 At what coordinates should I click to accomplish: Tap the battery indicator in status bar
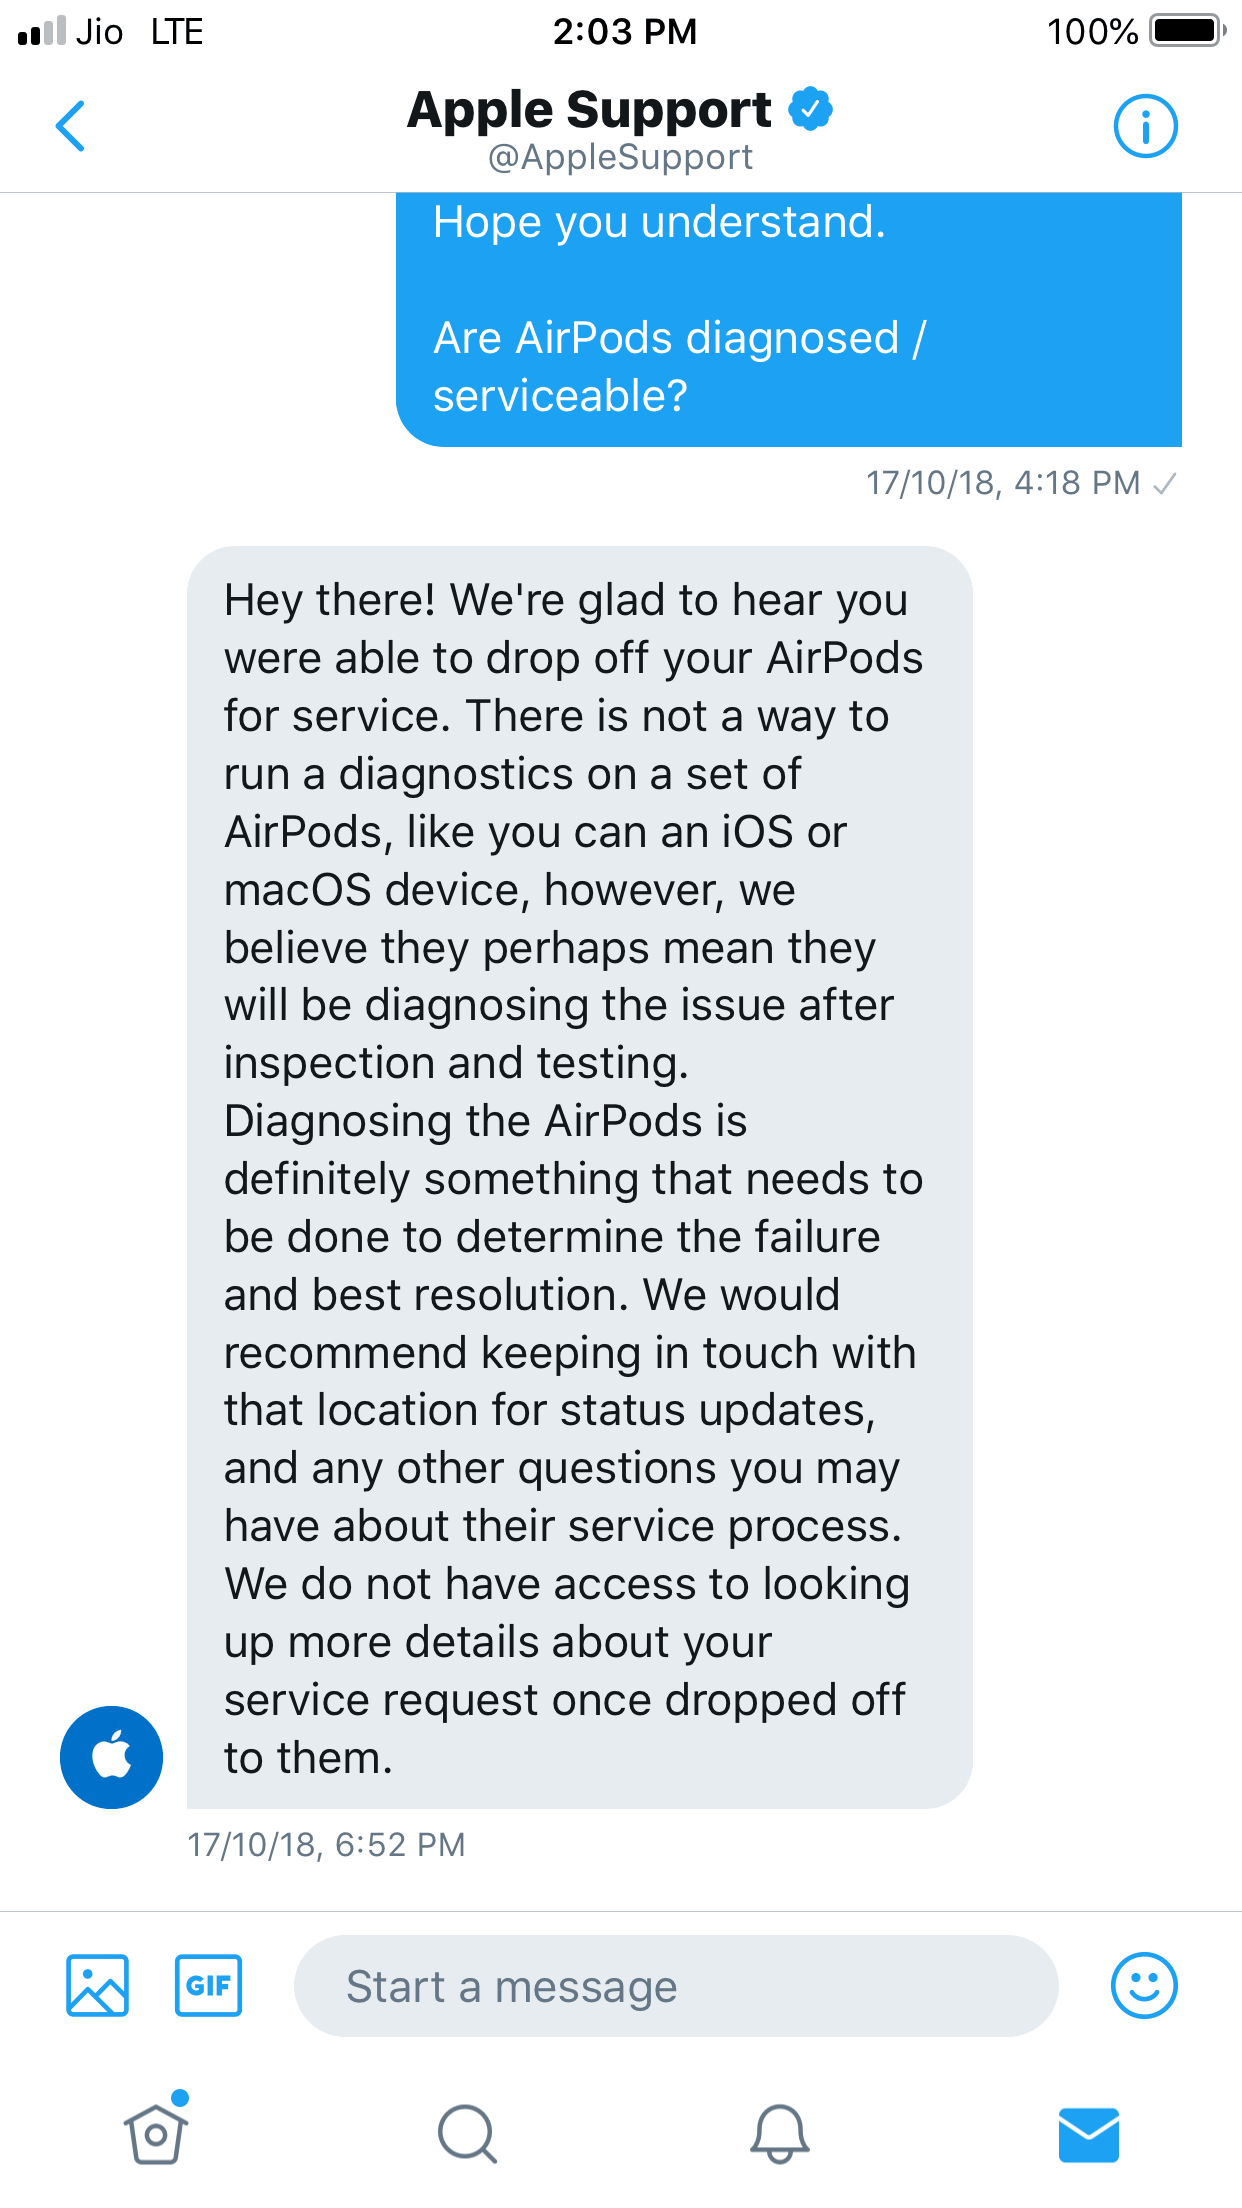pos(1187,31)
